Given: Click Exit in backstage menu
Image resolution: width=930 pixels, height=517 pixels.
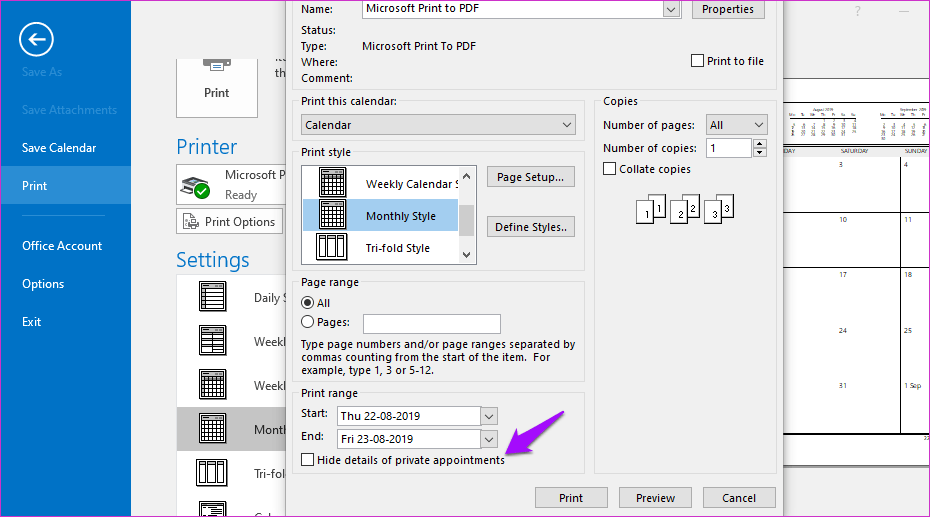Looking at the screenshot, I should 31,321.
